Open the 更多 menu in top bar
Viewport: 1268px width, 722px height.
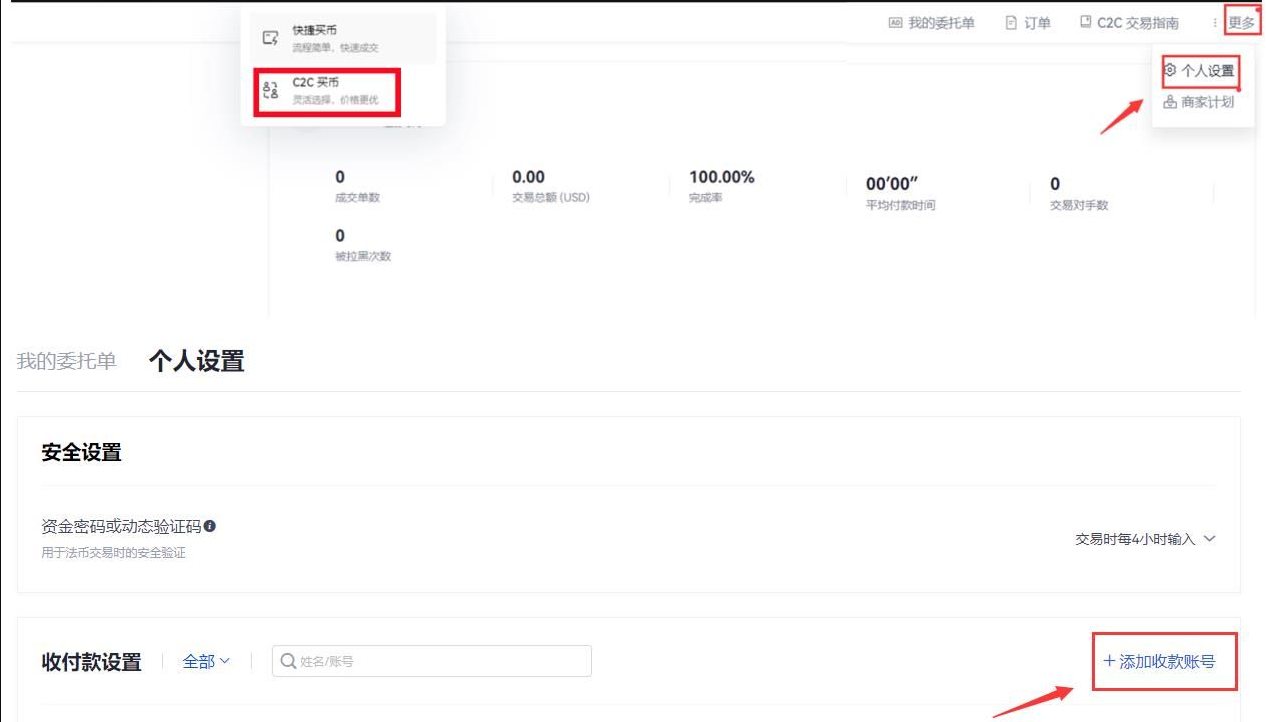pyautogui.click(x=1241, y=23)
